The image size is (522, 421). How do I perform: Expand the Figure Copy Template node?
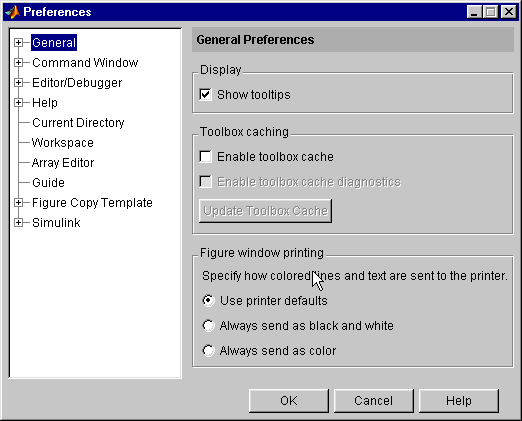(19, 203)
